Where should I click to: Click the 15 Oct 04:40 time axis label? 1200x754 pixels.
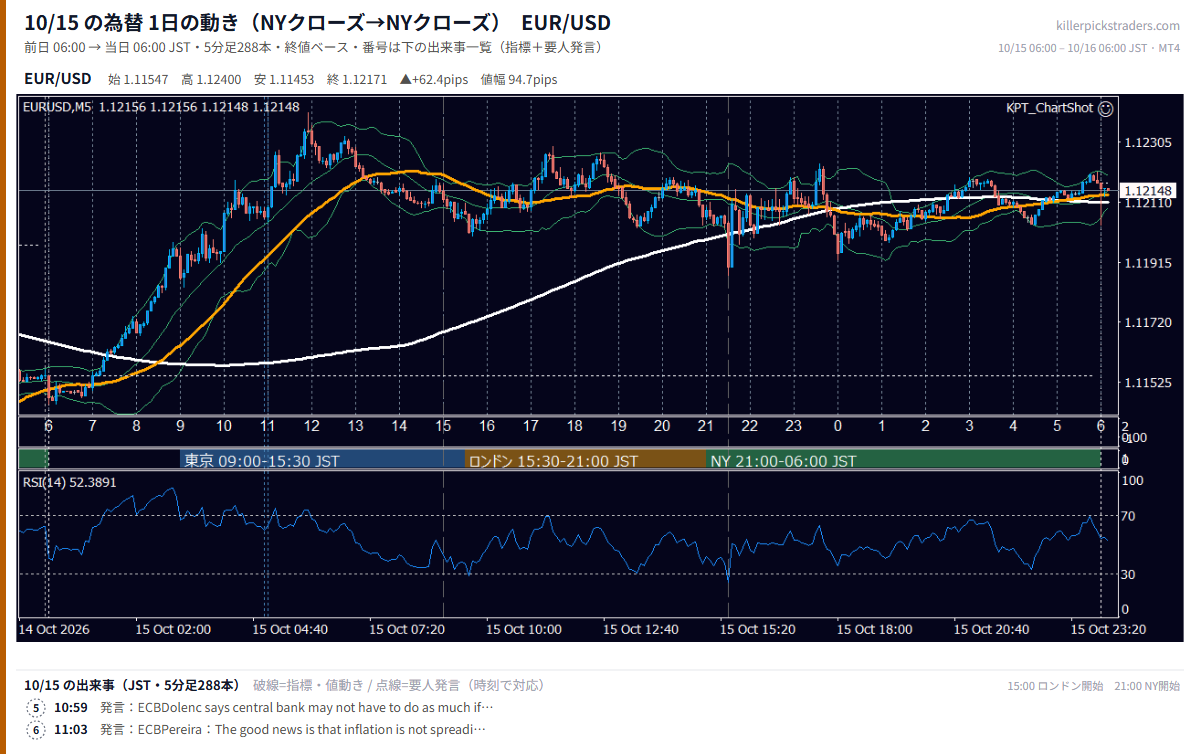tap(290, 629)
